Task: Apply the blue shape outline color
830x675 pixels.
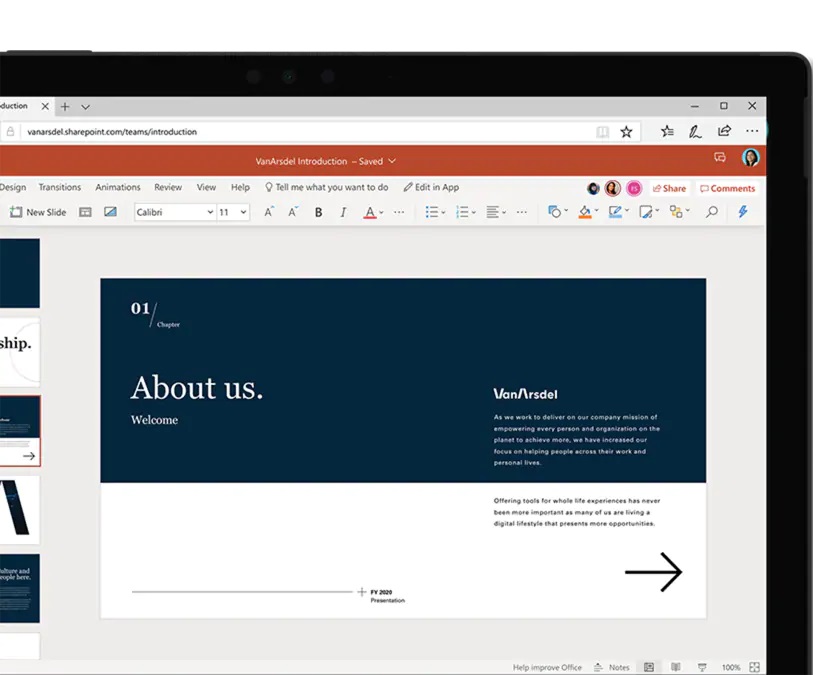Action: tap(615, 212)
